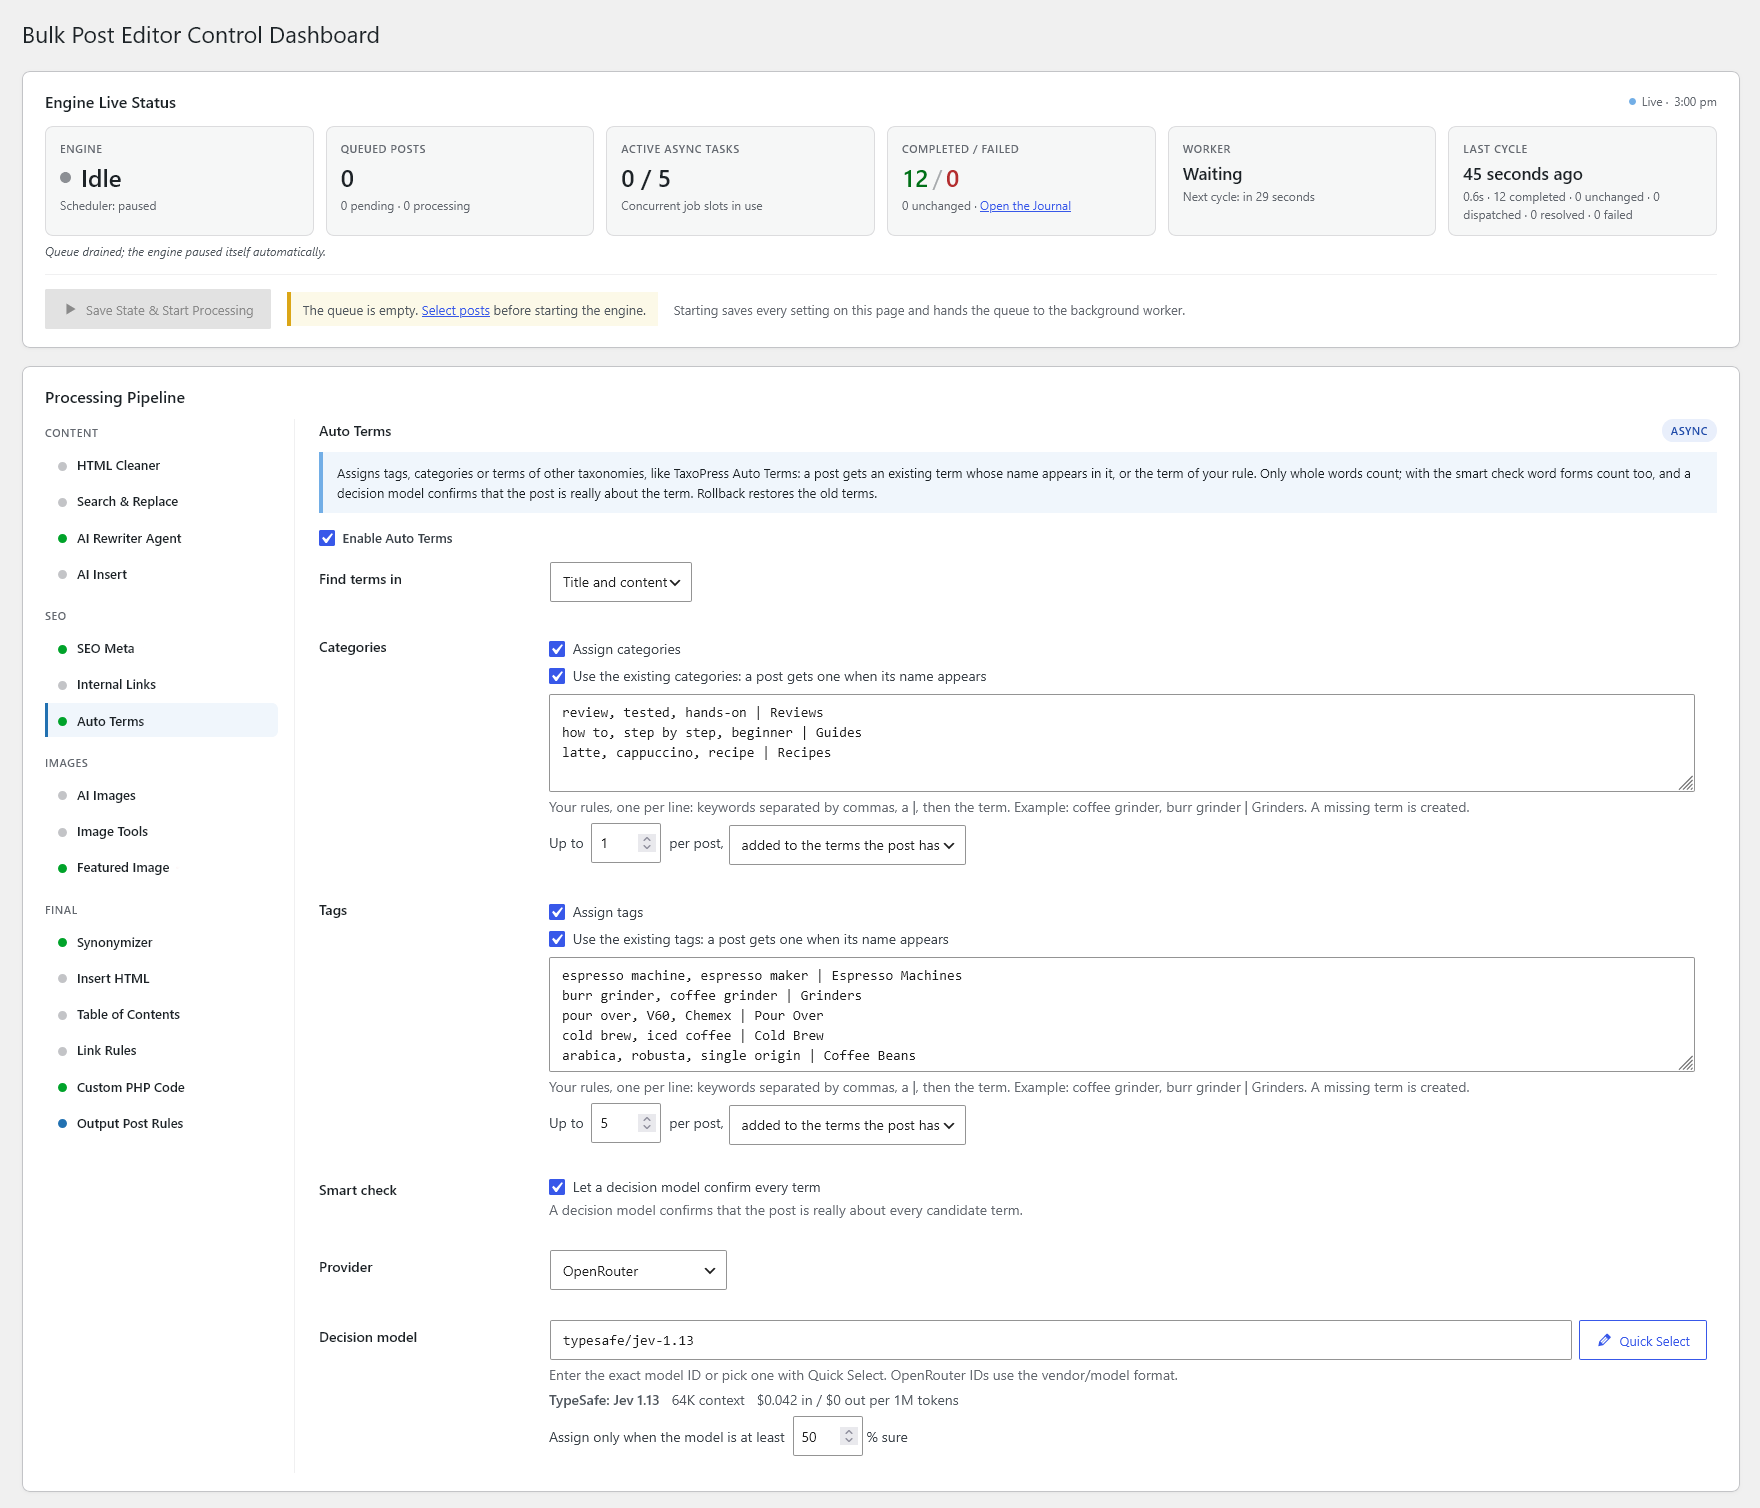The image size is (1760, 1508).
Task: Click the Quick Select button
Action: (x=1642, y=1340)
